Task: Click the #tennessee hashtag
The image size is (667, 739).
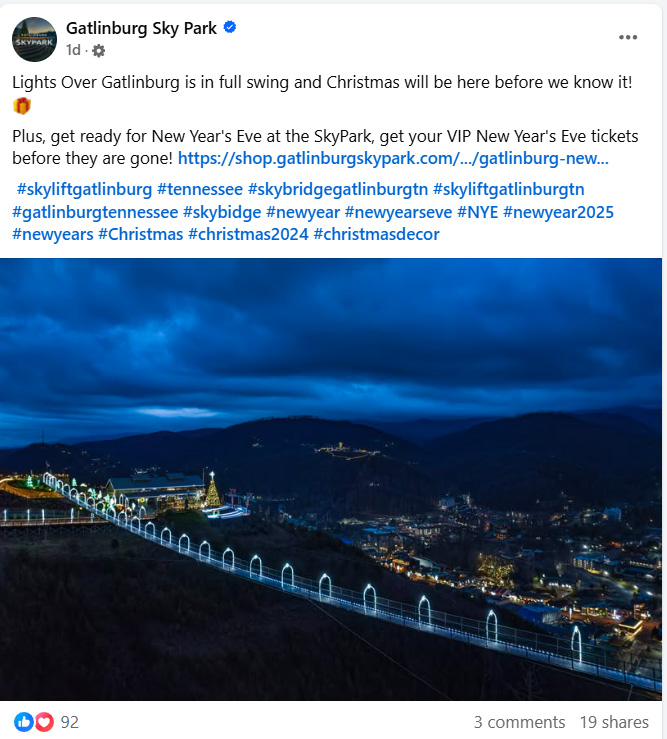Action: tap(200, 189)
